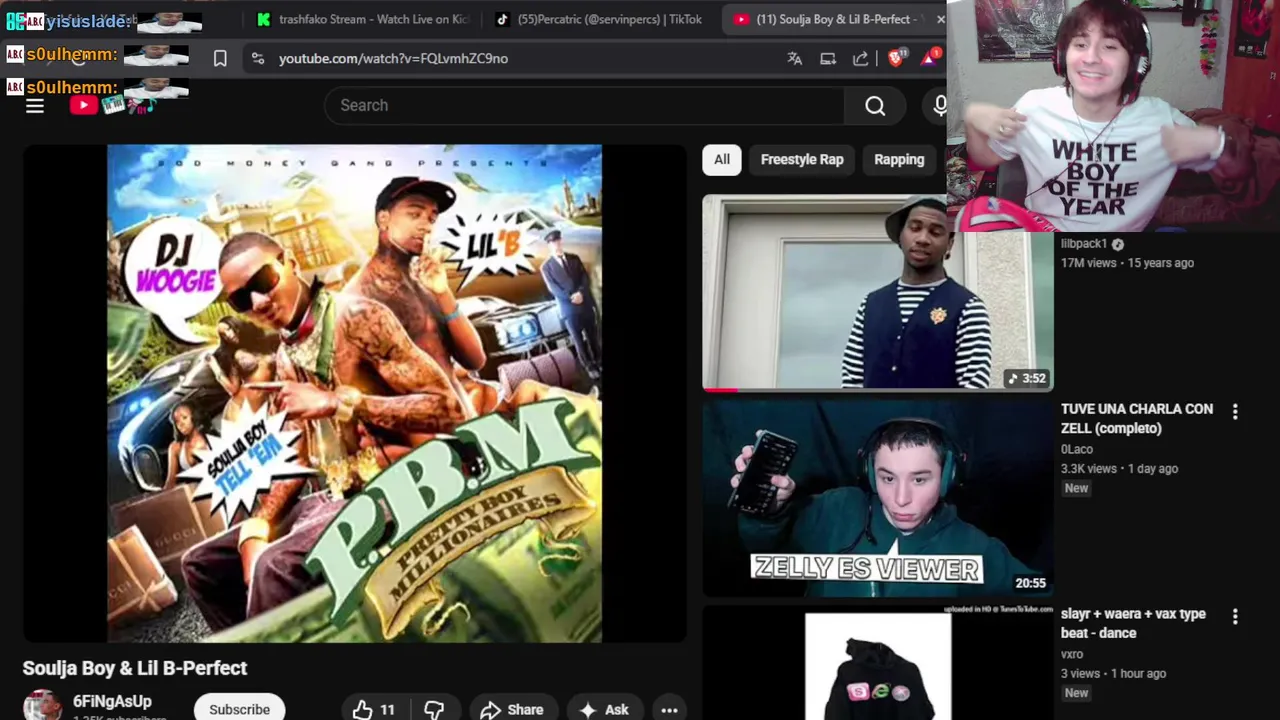Select the All filter chip

click(x=721, y=159)
